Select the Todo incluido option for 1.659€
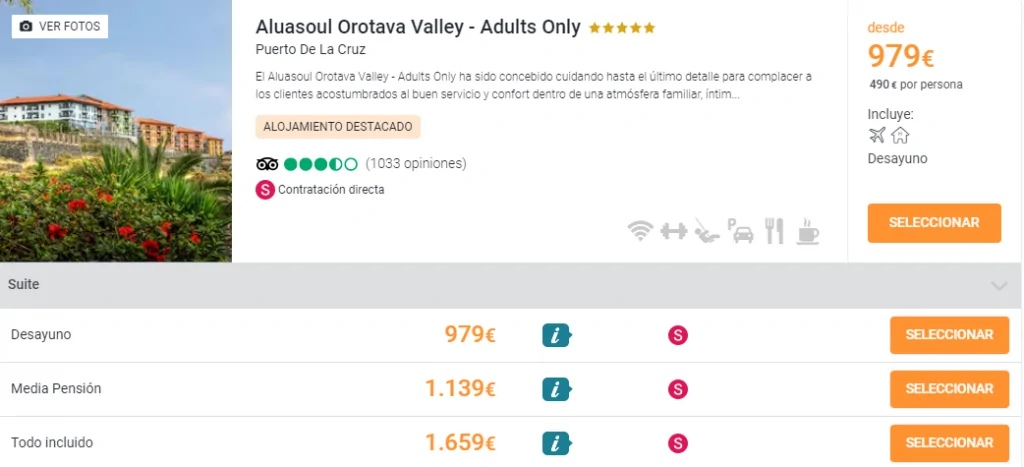The height and width of the screenshot is (467, 1024). [948, 442]
